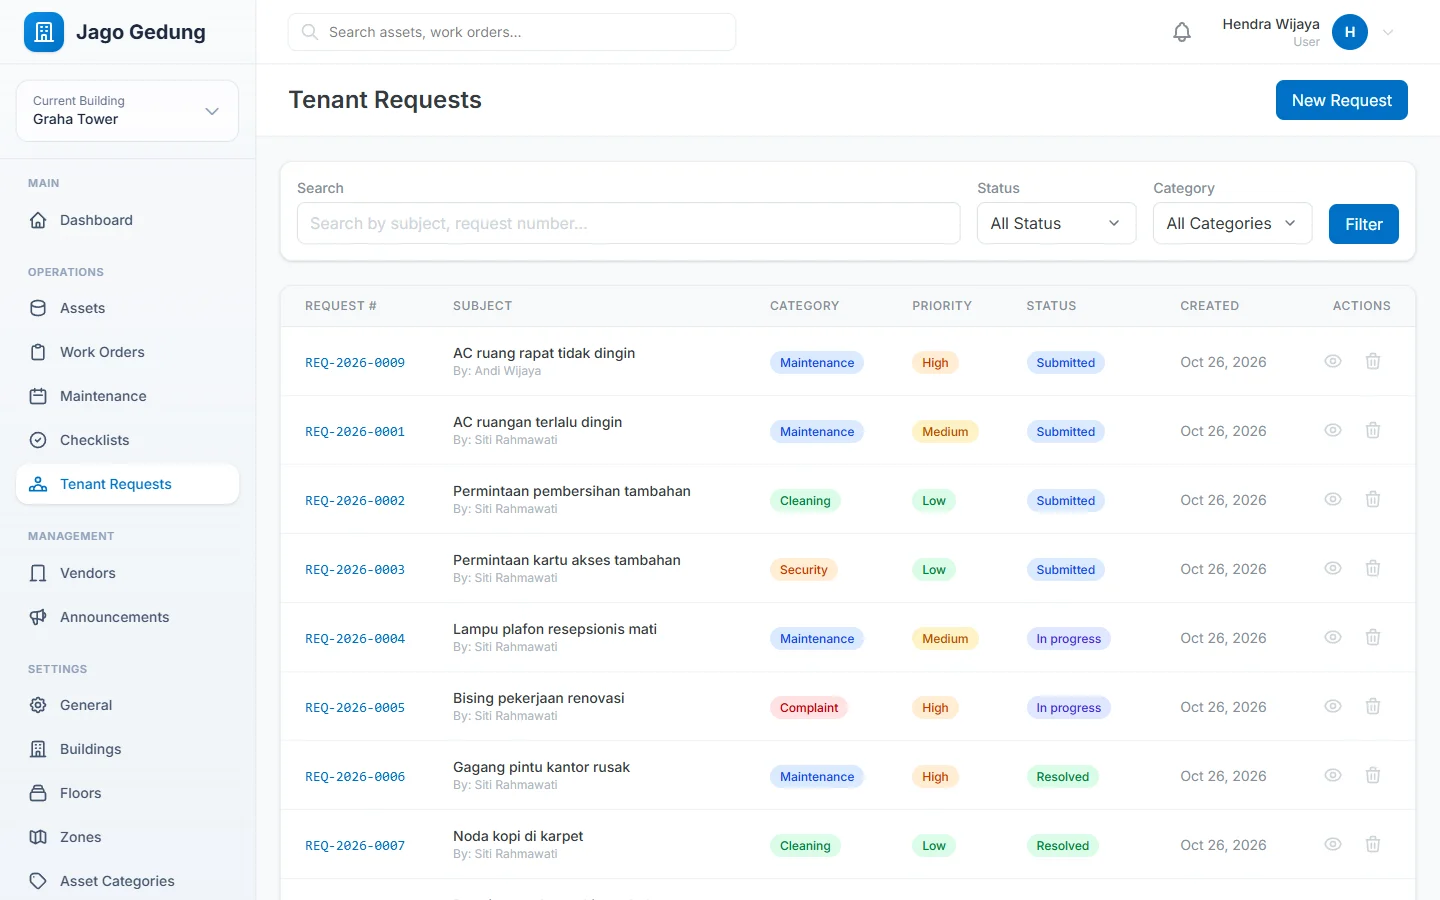The width and height of the screenshot is (1440, 900).
Task: Open Floors in sidebar
Action: [127, 793]
